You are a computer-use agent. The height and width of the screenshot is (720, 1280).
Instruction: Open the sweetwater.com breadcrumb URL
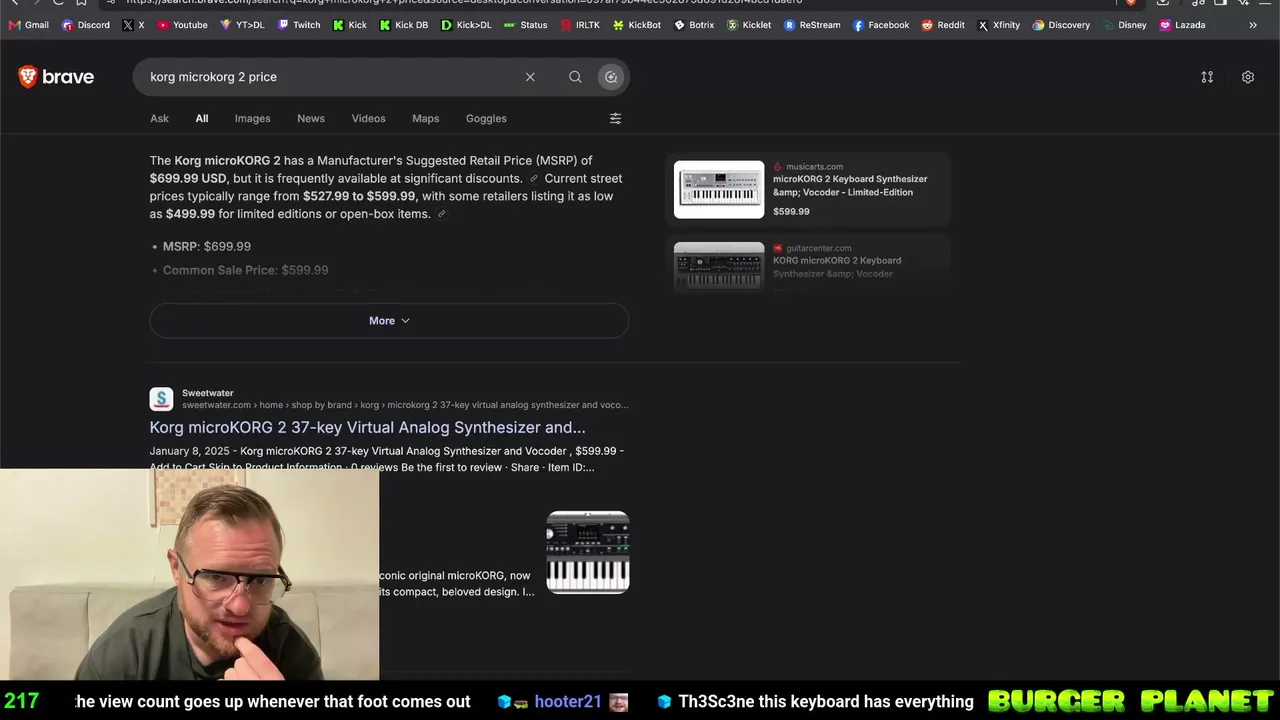405,405
